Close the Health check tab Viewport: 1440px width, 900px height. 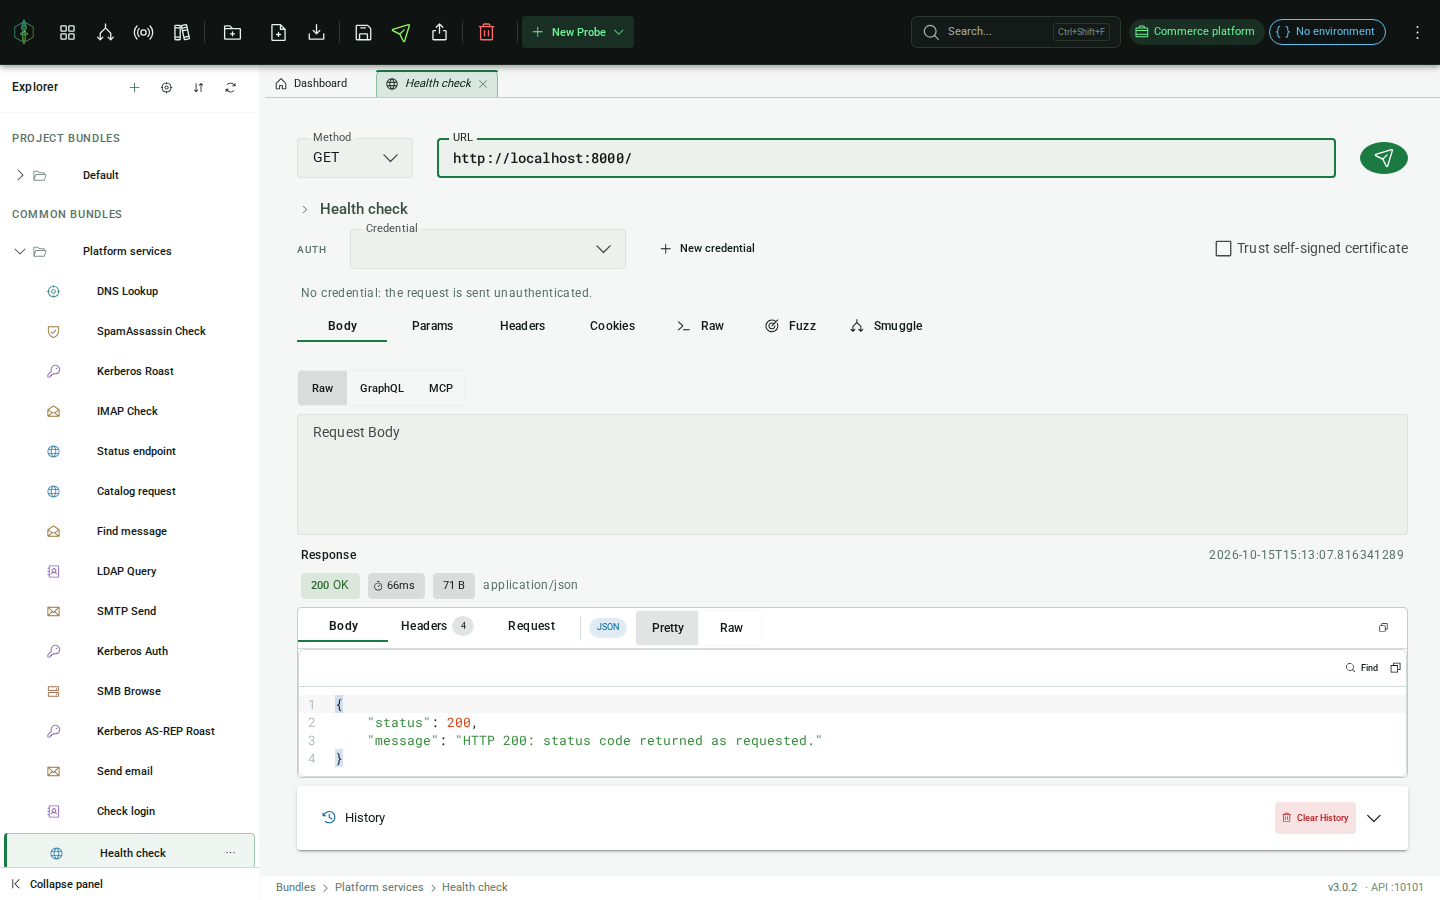tap(483, 84)
